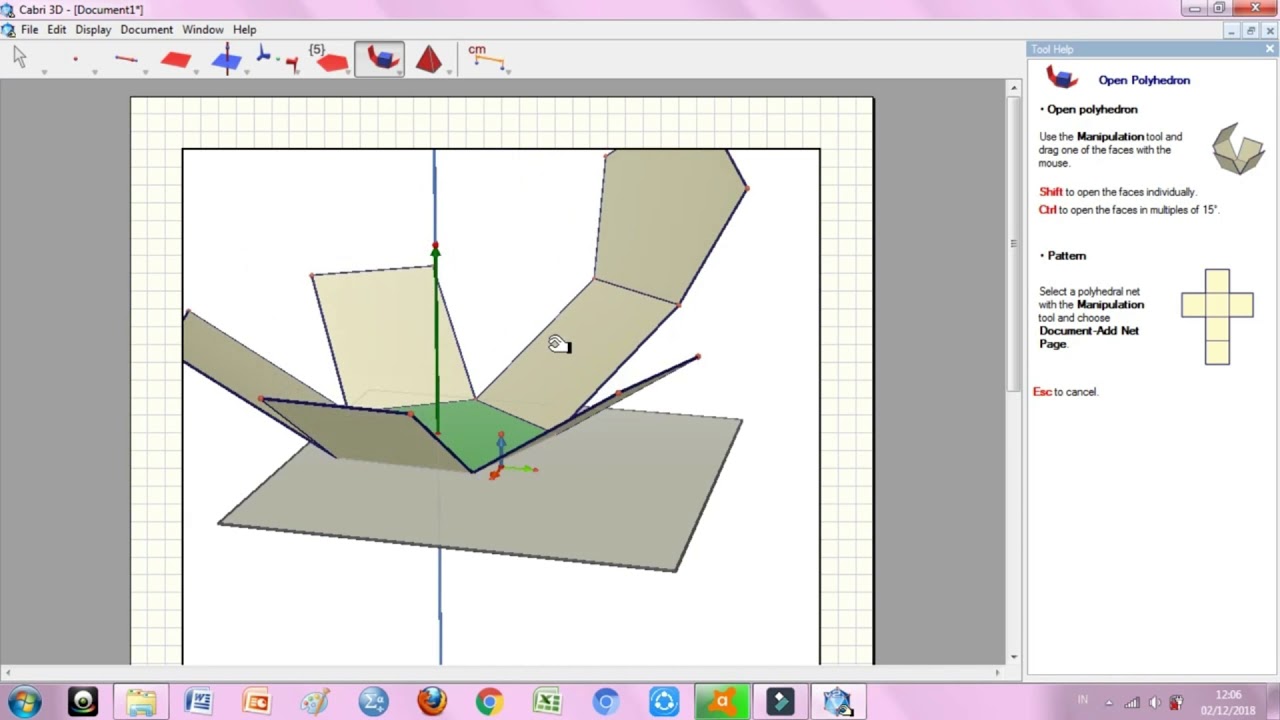Viewport: 1280px width, 720px height.
Task: Click the vertical scrollbar down arrow
Action: (1013, 657)
